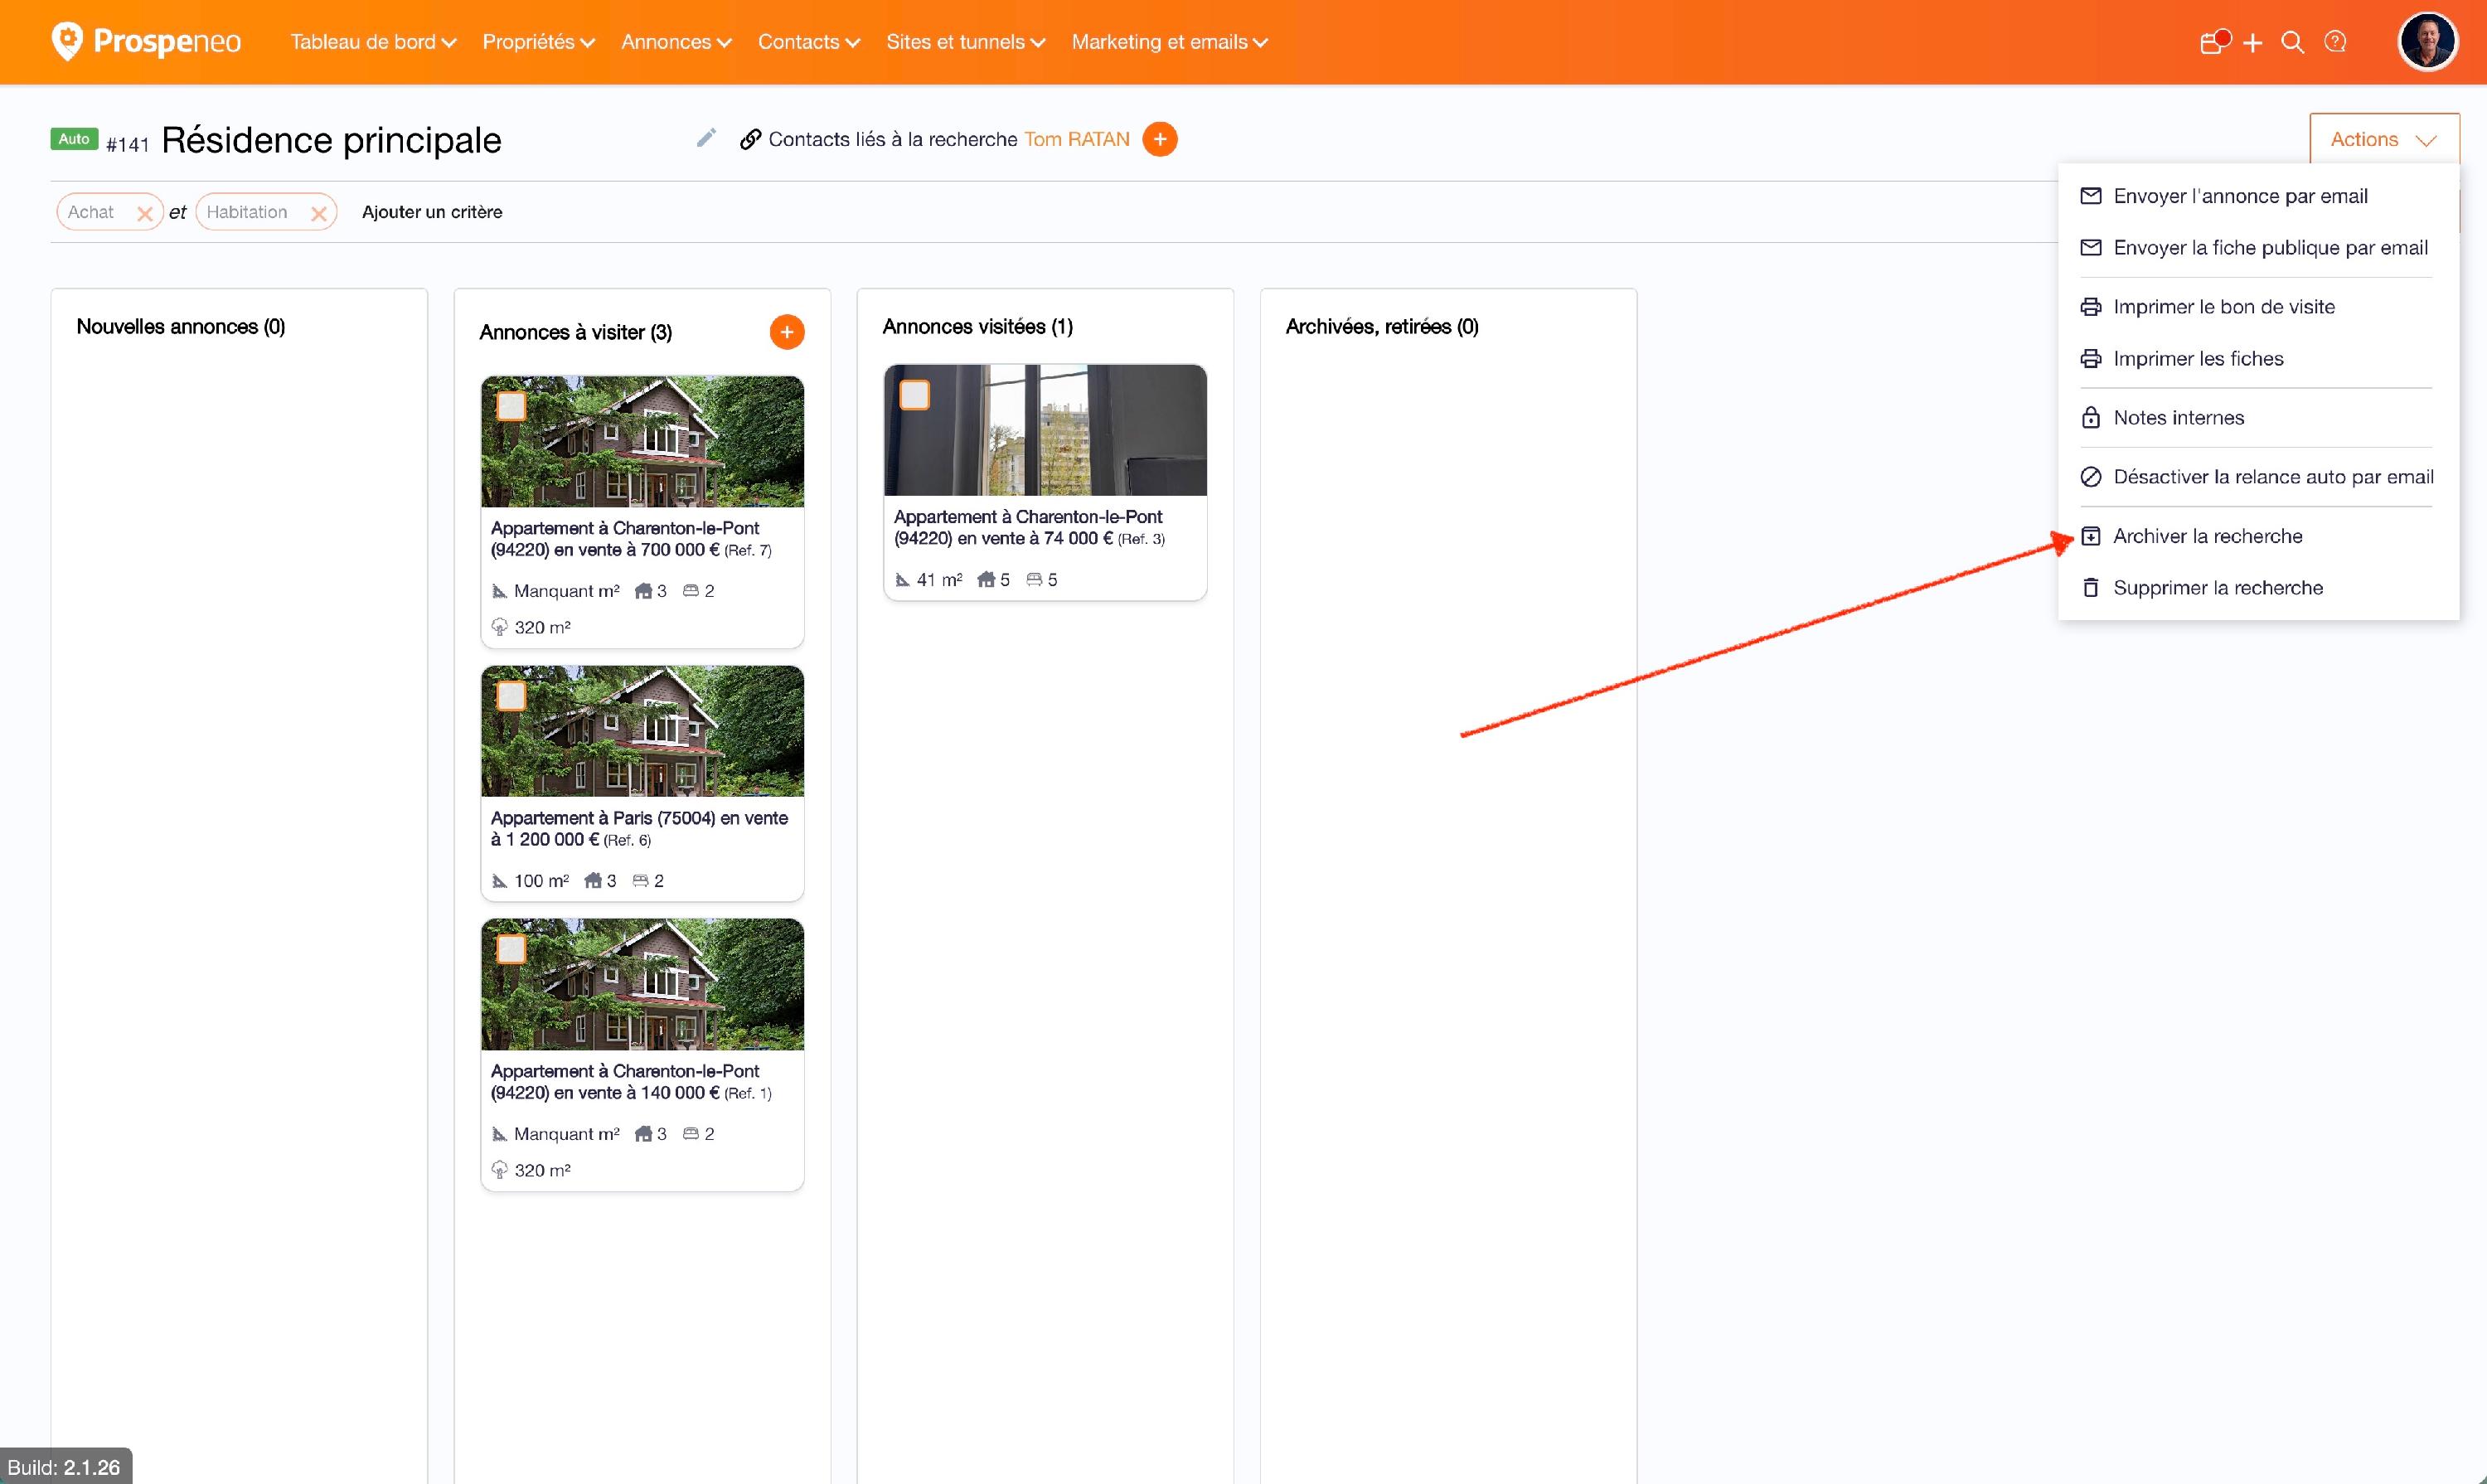Open the search magnifier icon

(2292, 42)
